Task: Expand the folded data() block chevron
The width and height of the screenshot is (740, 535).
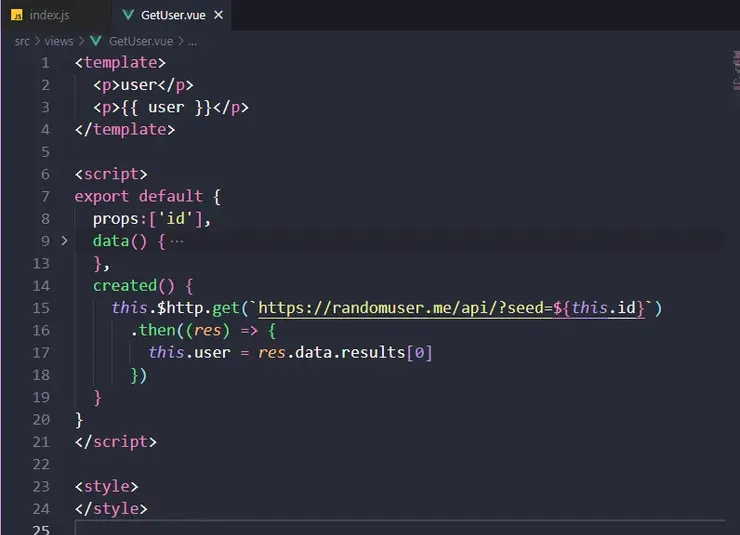Action: pyautogui.click(x=65, y=241)
